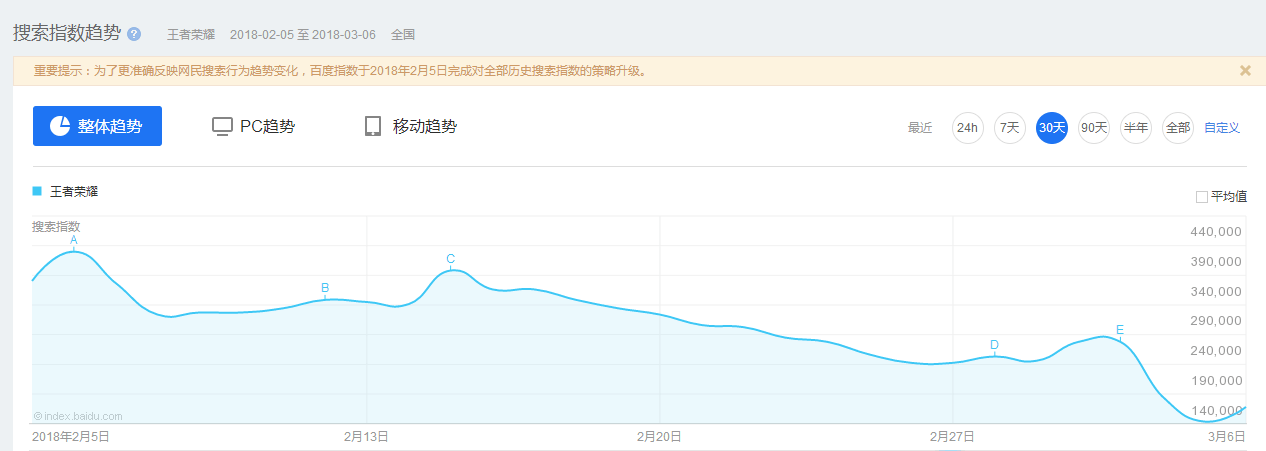The image size is (1266, 451).
Task: Click the date range 2018-02-05 至 2018-03-06
Action: coord(303,34)
